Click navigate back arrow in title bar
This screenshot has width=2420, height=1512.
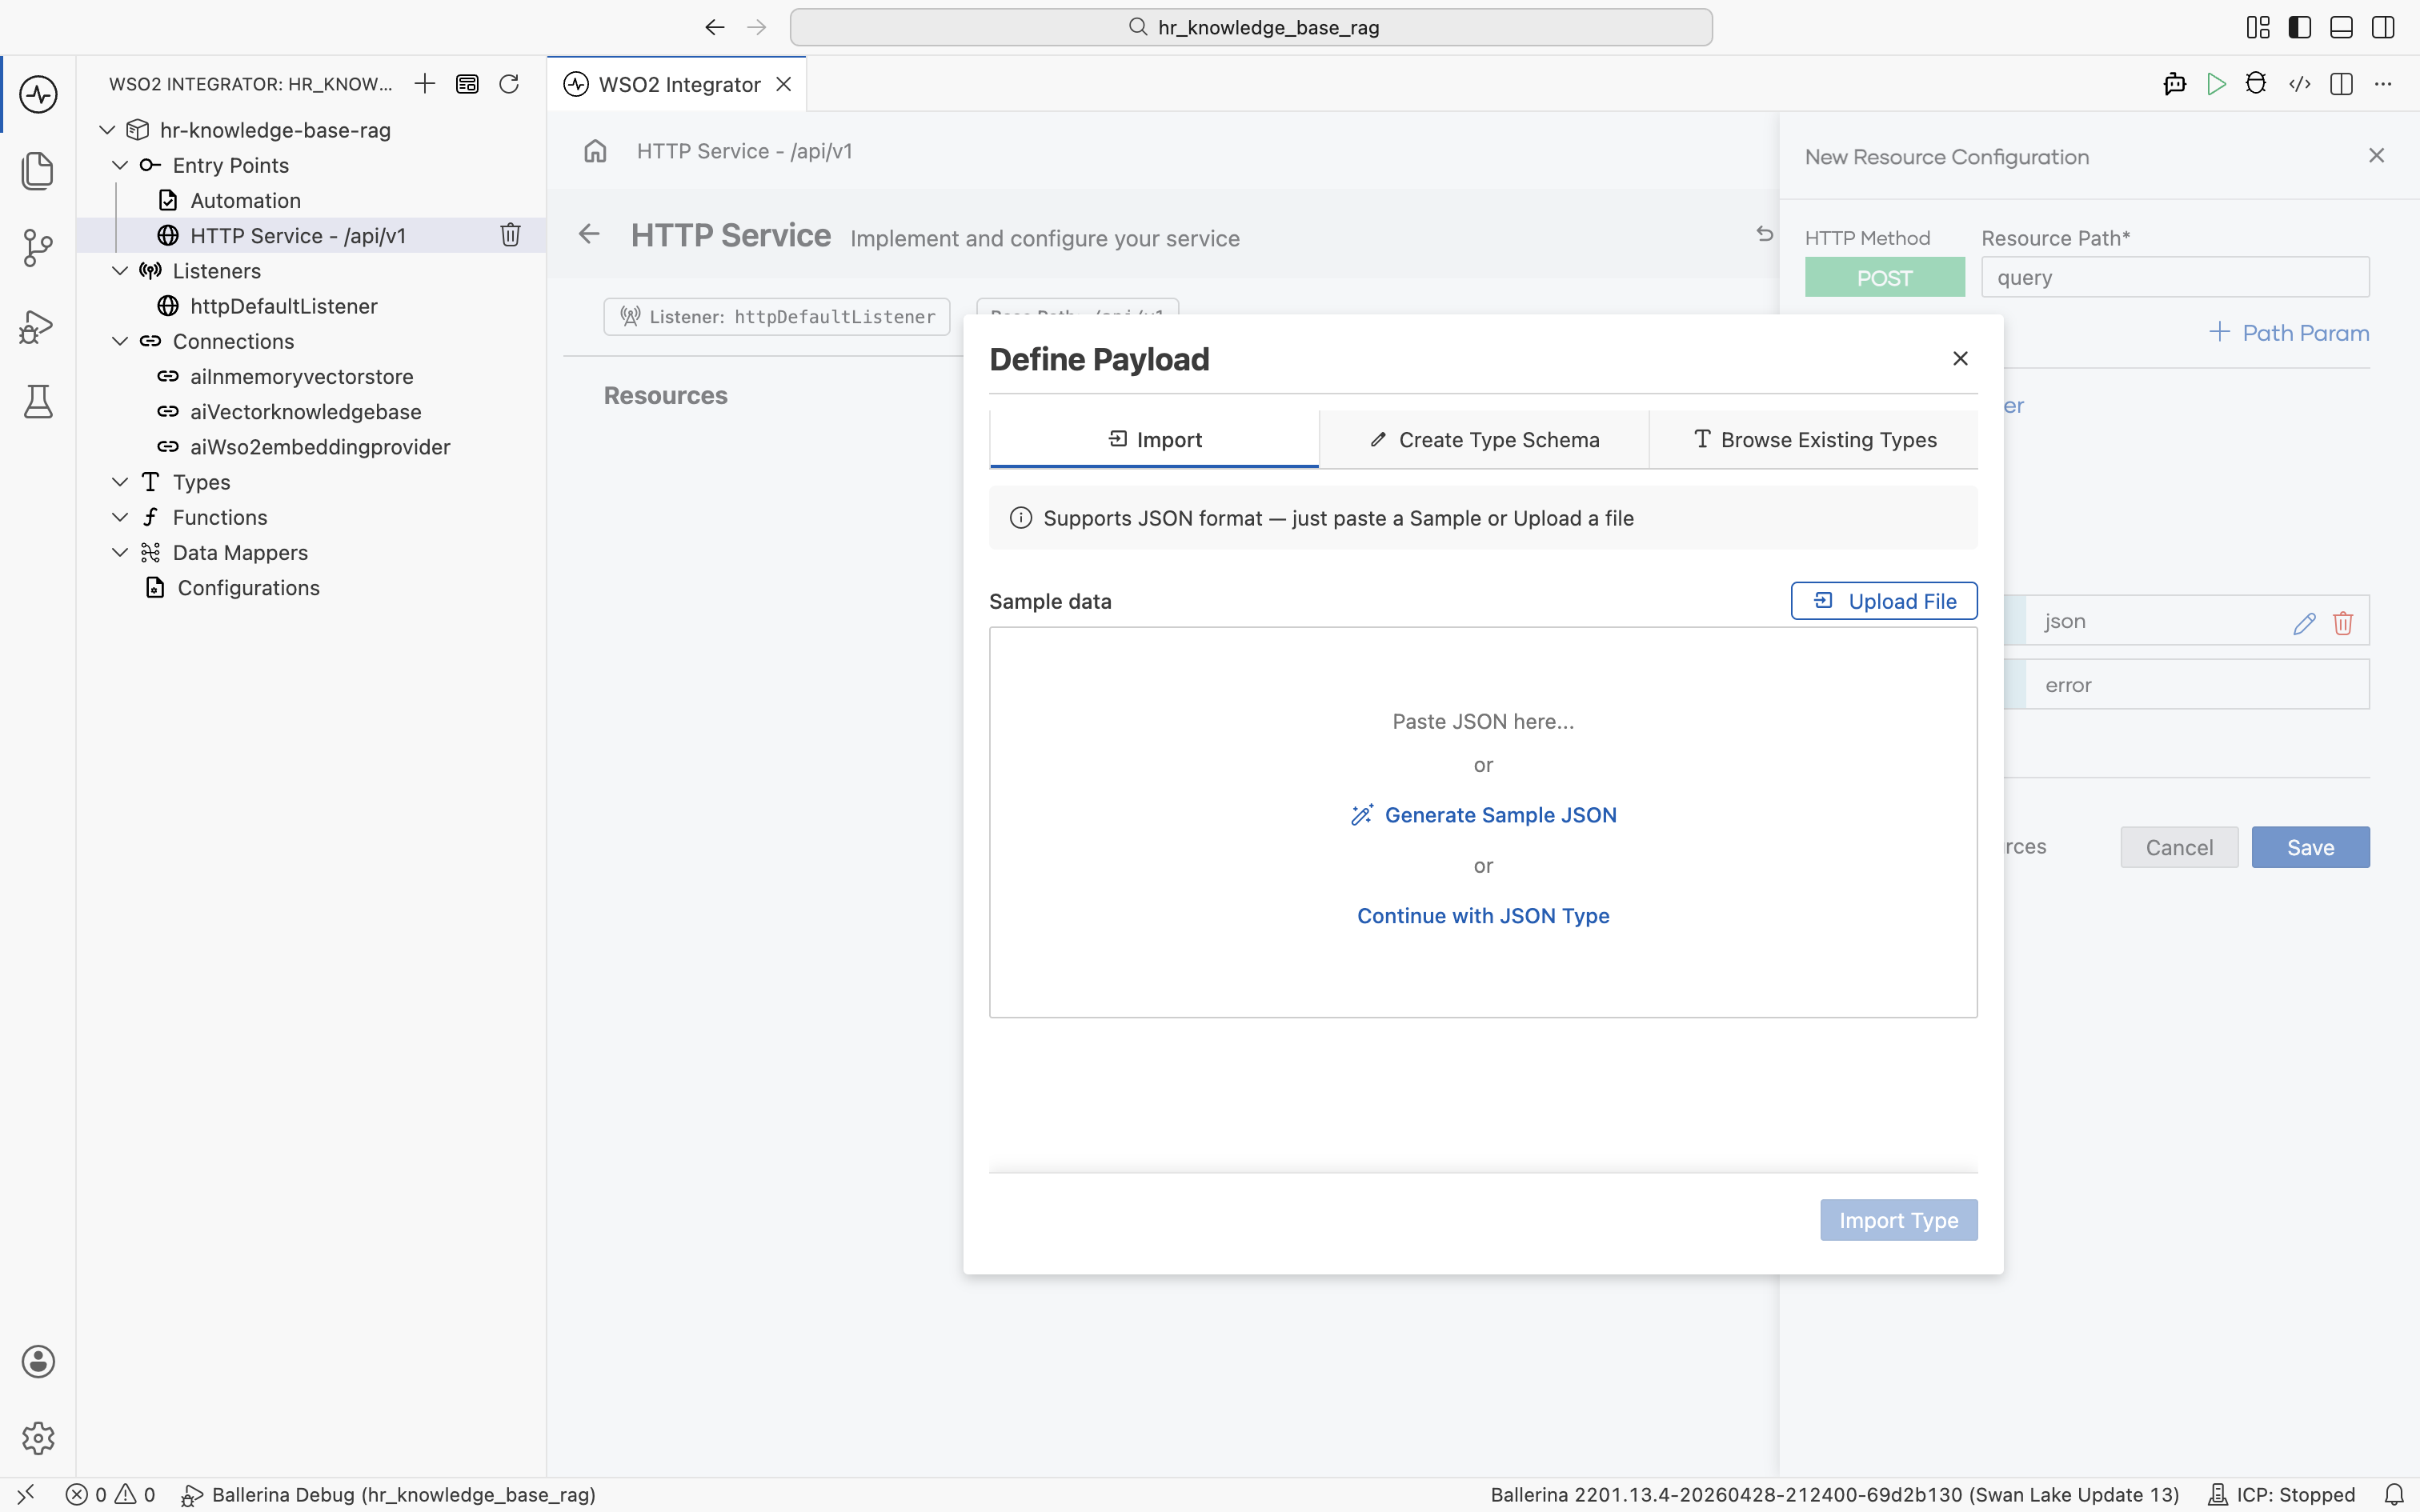tap(714, 27)
